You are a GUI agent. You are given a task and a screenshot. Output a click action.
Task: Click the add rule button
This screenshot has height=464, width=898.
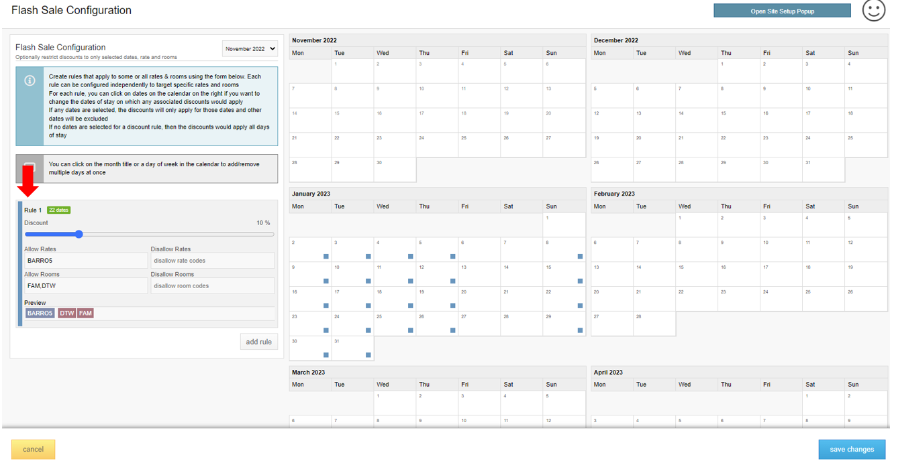(x=259, y=342)
